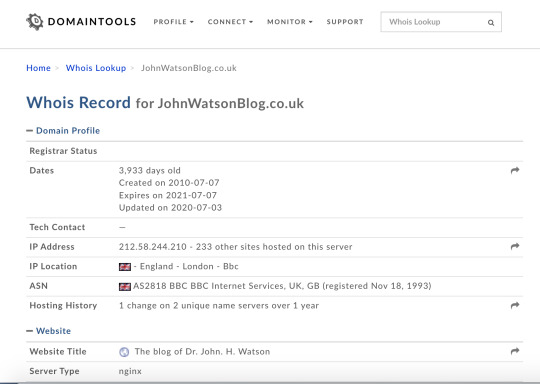This screenshot has width=540, height=384.
Task: Click the UK flag in IP Location row
Action: coord(125,267)
